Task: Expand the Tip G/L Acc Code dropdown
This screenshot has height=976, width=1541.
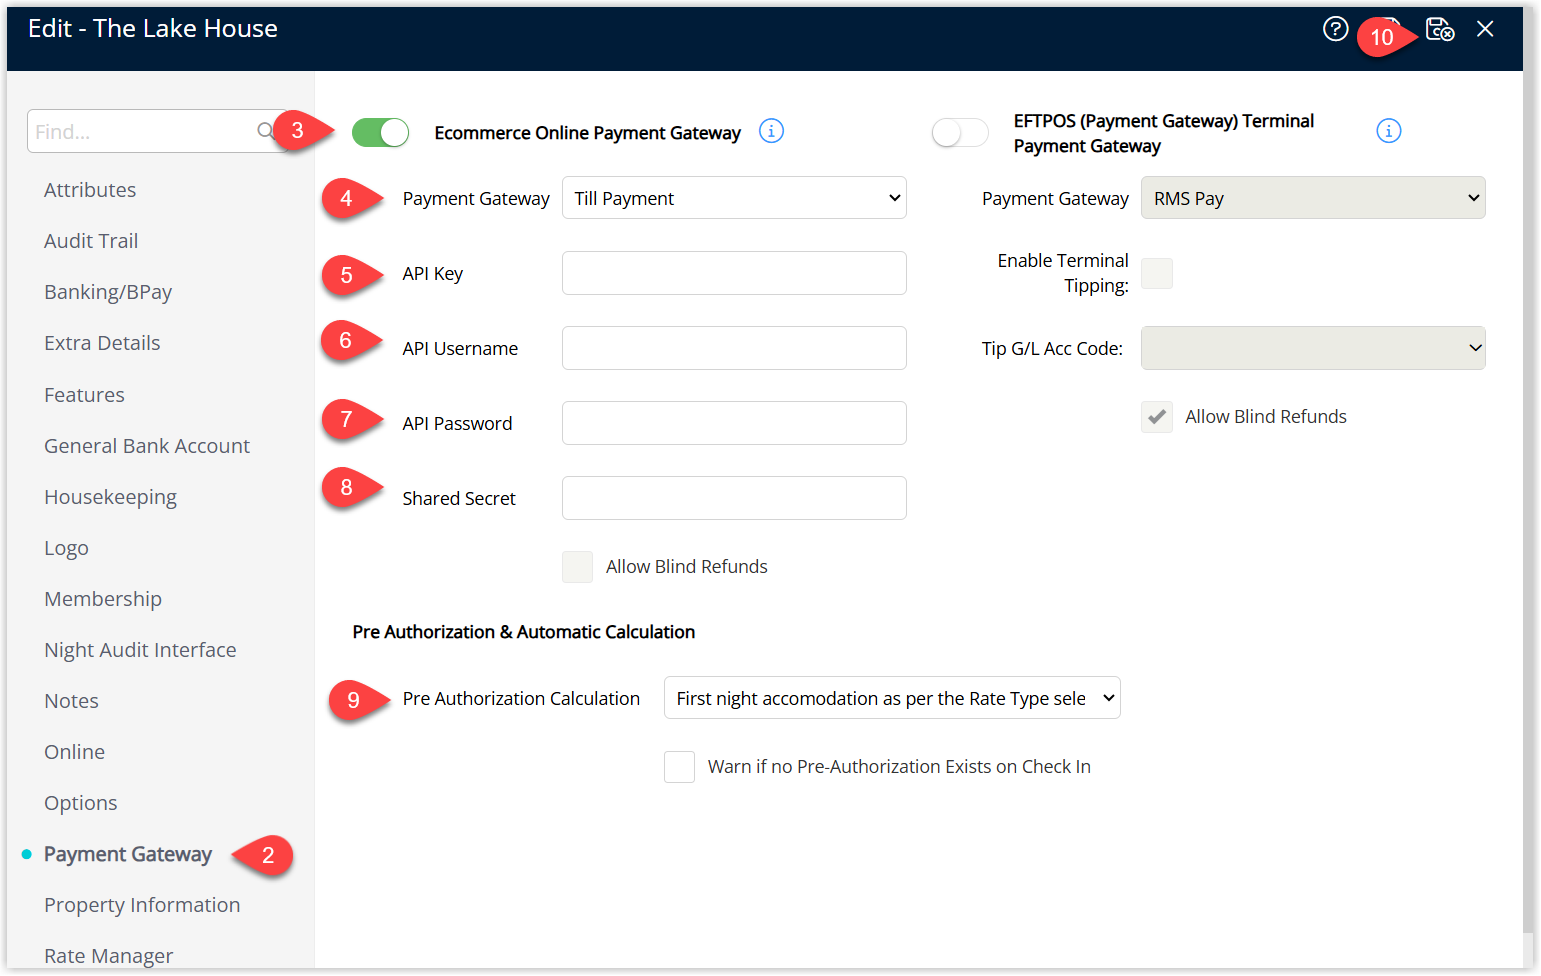Action: pyautogui.click(x=1313, y=348)
